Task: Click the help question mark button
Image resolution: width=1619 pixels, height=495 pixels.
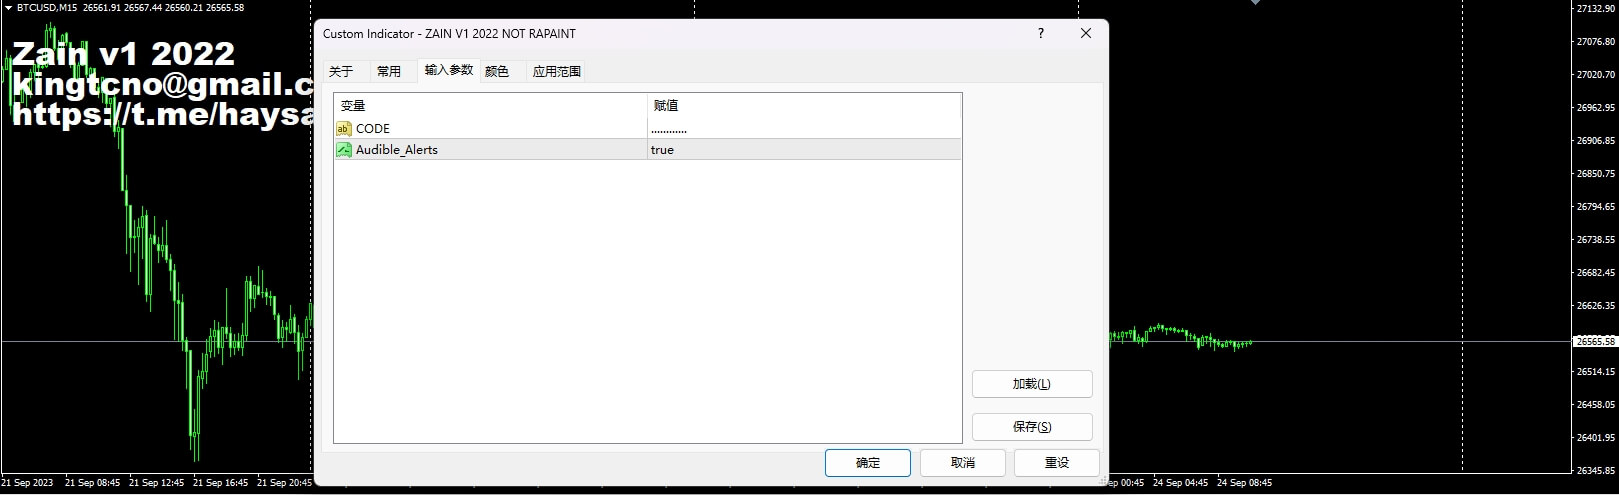Action: coord(1041,33)
